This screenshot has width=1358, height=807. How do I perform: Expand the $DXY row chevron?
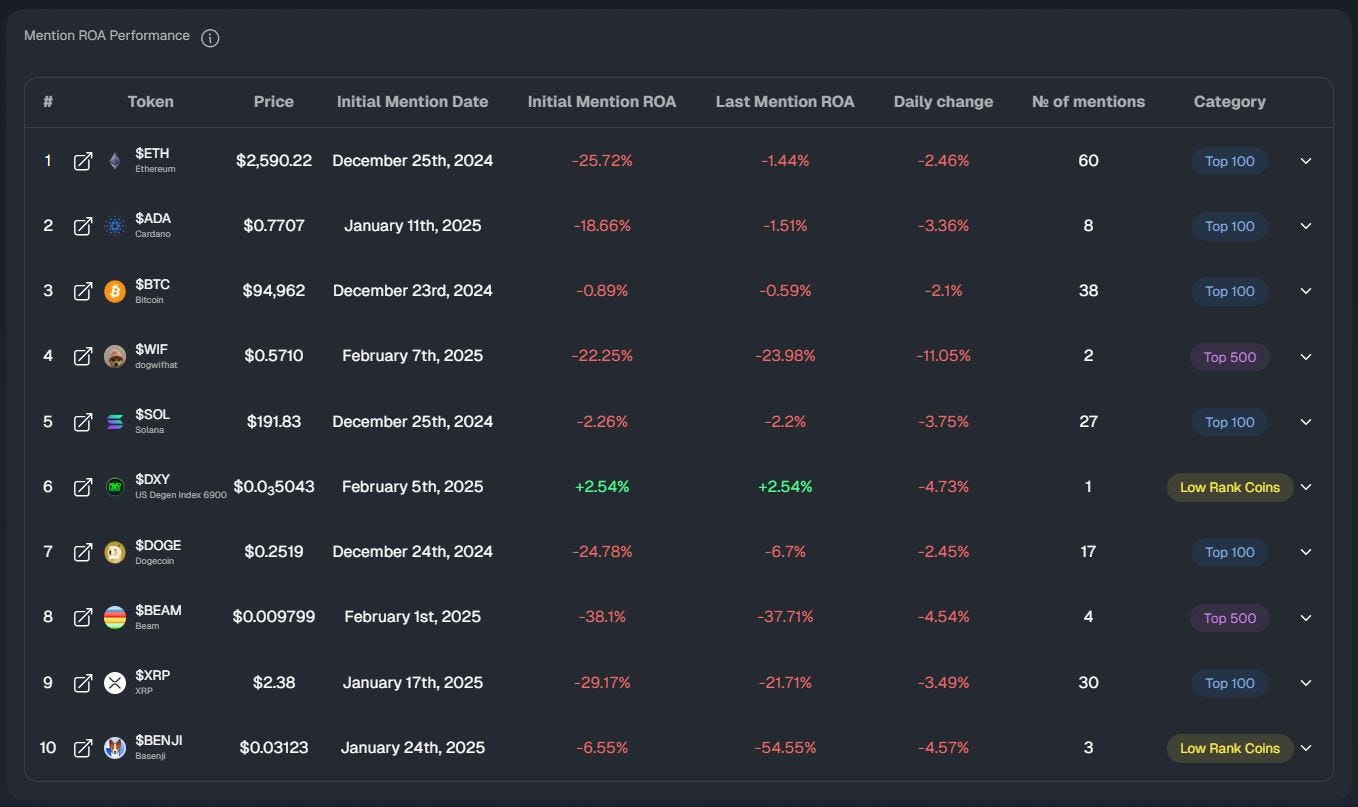pos(1305,487)
